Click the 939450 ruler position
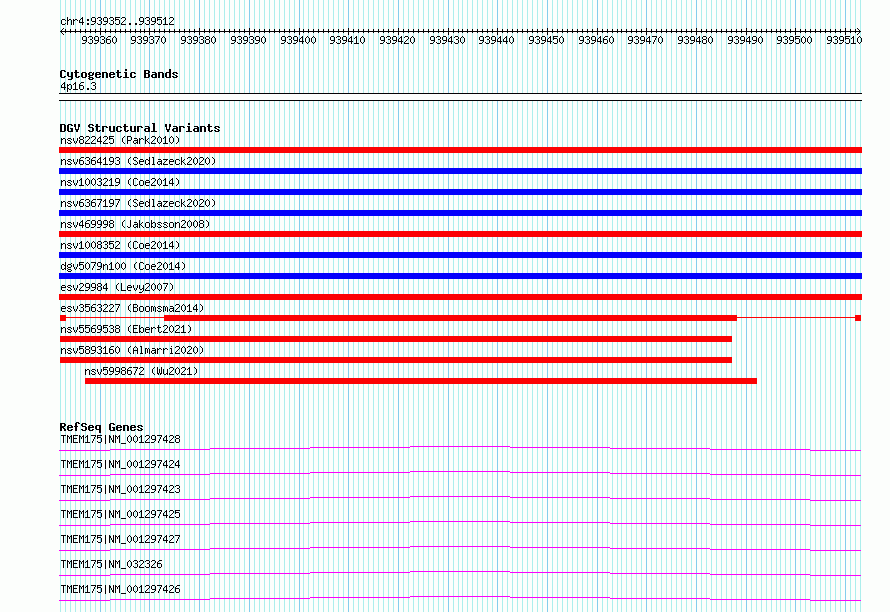The height and width of the screenshot is (612, 890). click(546, 40)
